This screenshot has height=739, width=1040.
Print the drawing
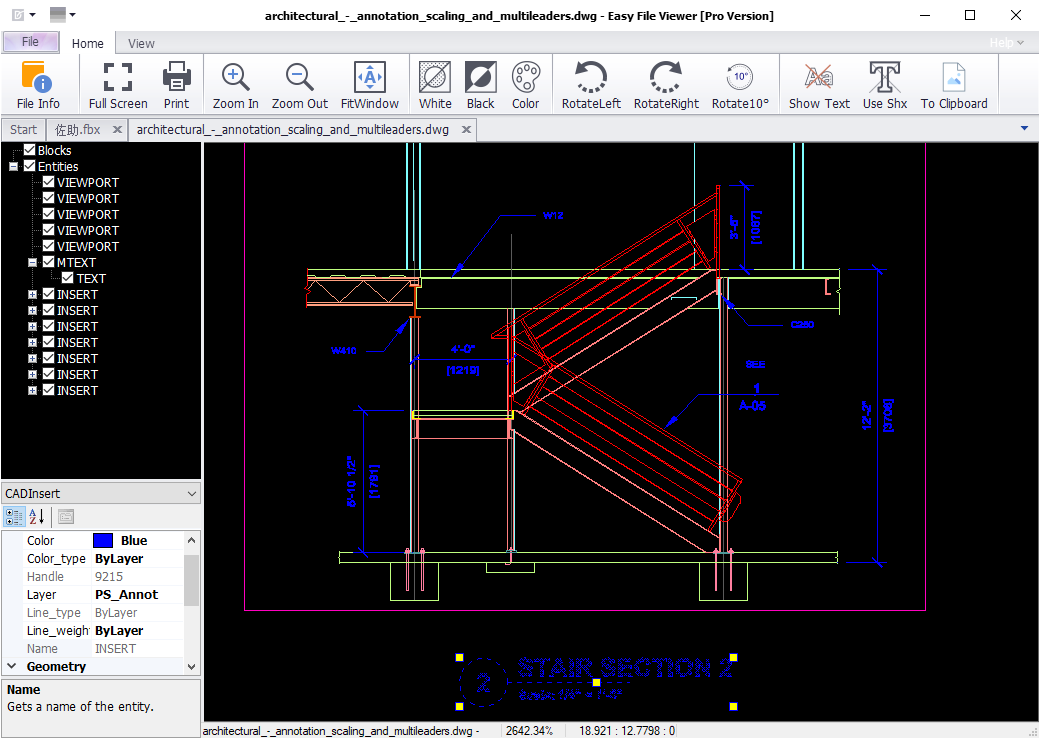pos(176,85)
